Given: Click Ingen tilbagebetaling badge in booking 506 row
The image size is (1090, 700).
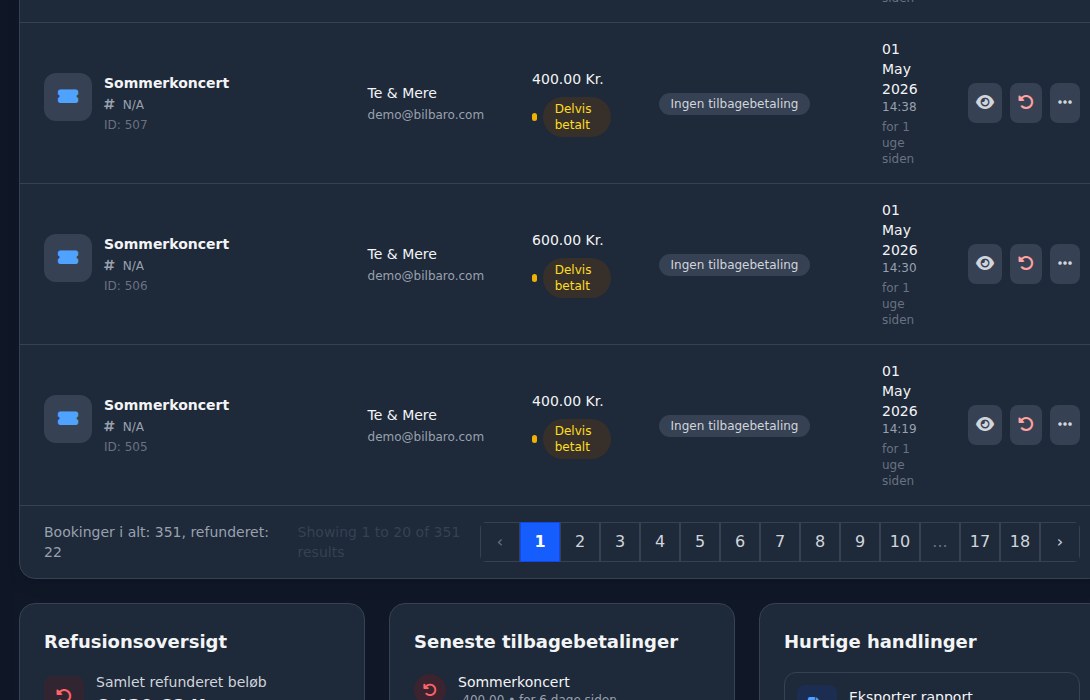Looking at the screenshot, I should coord(734,265).
